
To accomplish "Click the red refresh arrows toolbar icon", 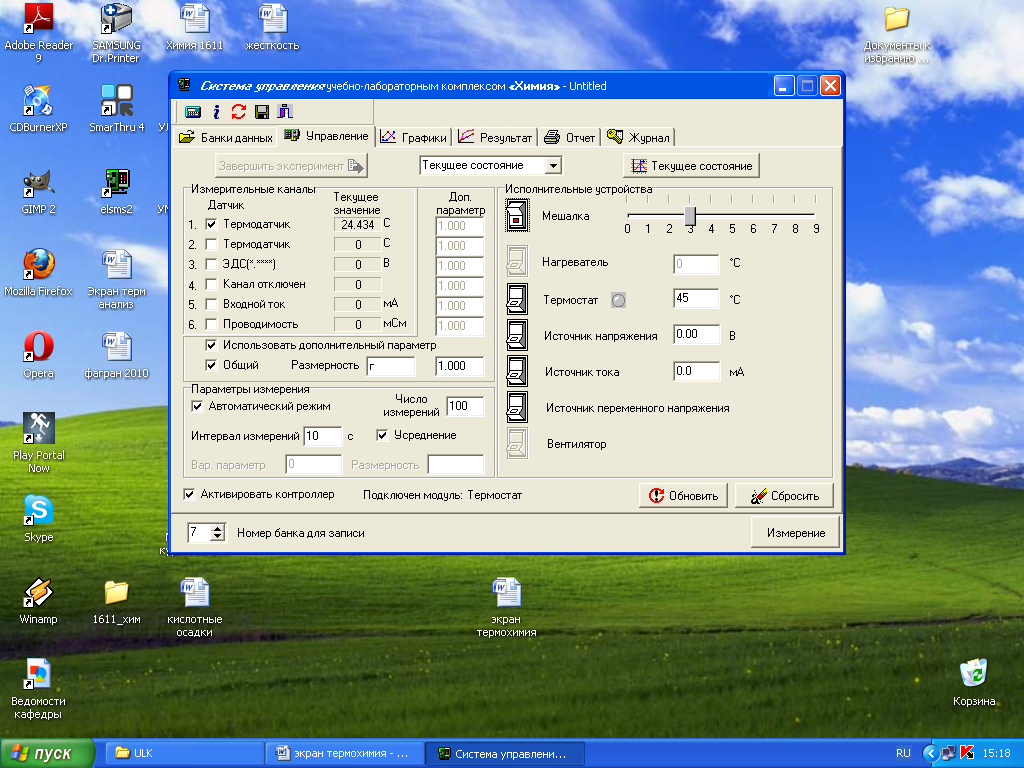I will pyautogui.click(x=238, y=112).
